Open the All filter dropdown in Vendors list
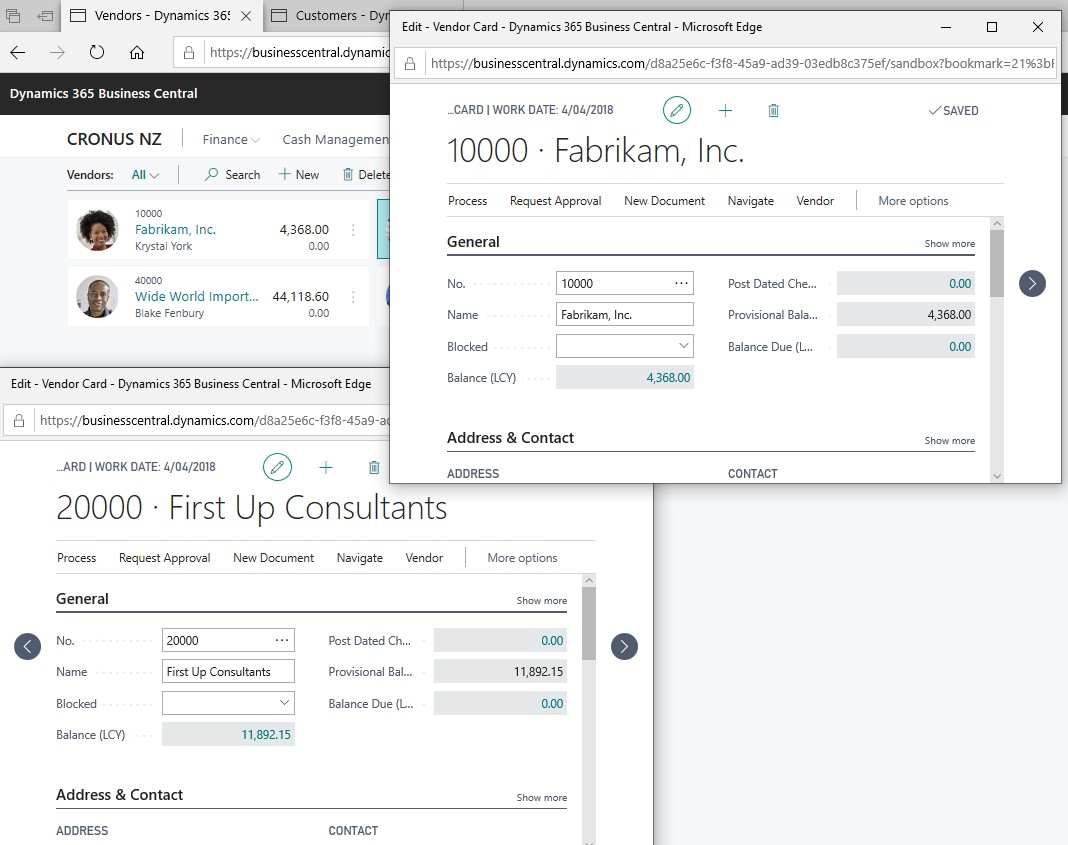The image size is (1068, 845). [x=146, y=174]
